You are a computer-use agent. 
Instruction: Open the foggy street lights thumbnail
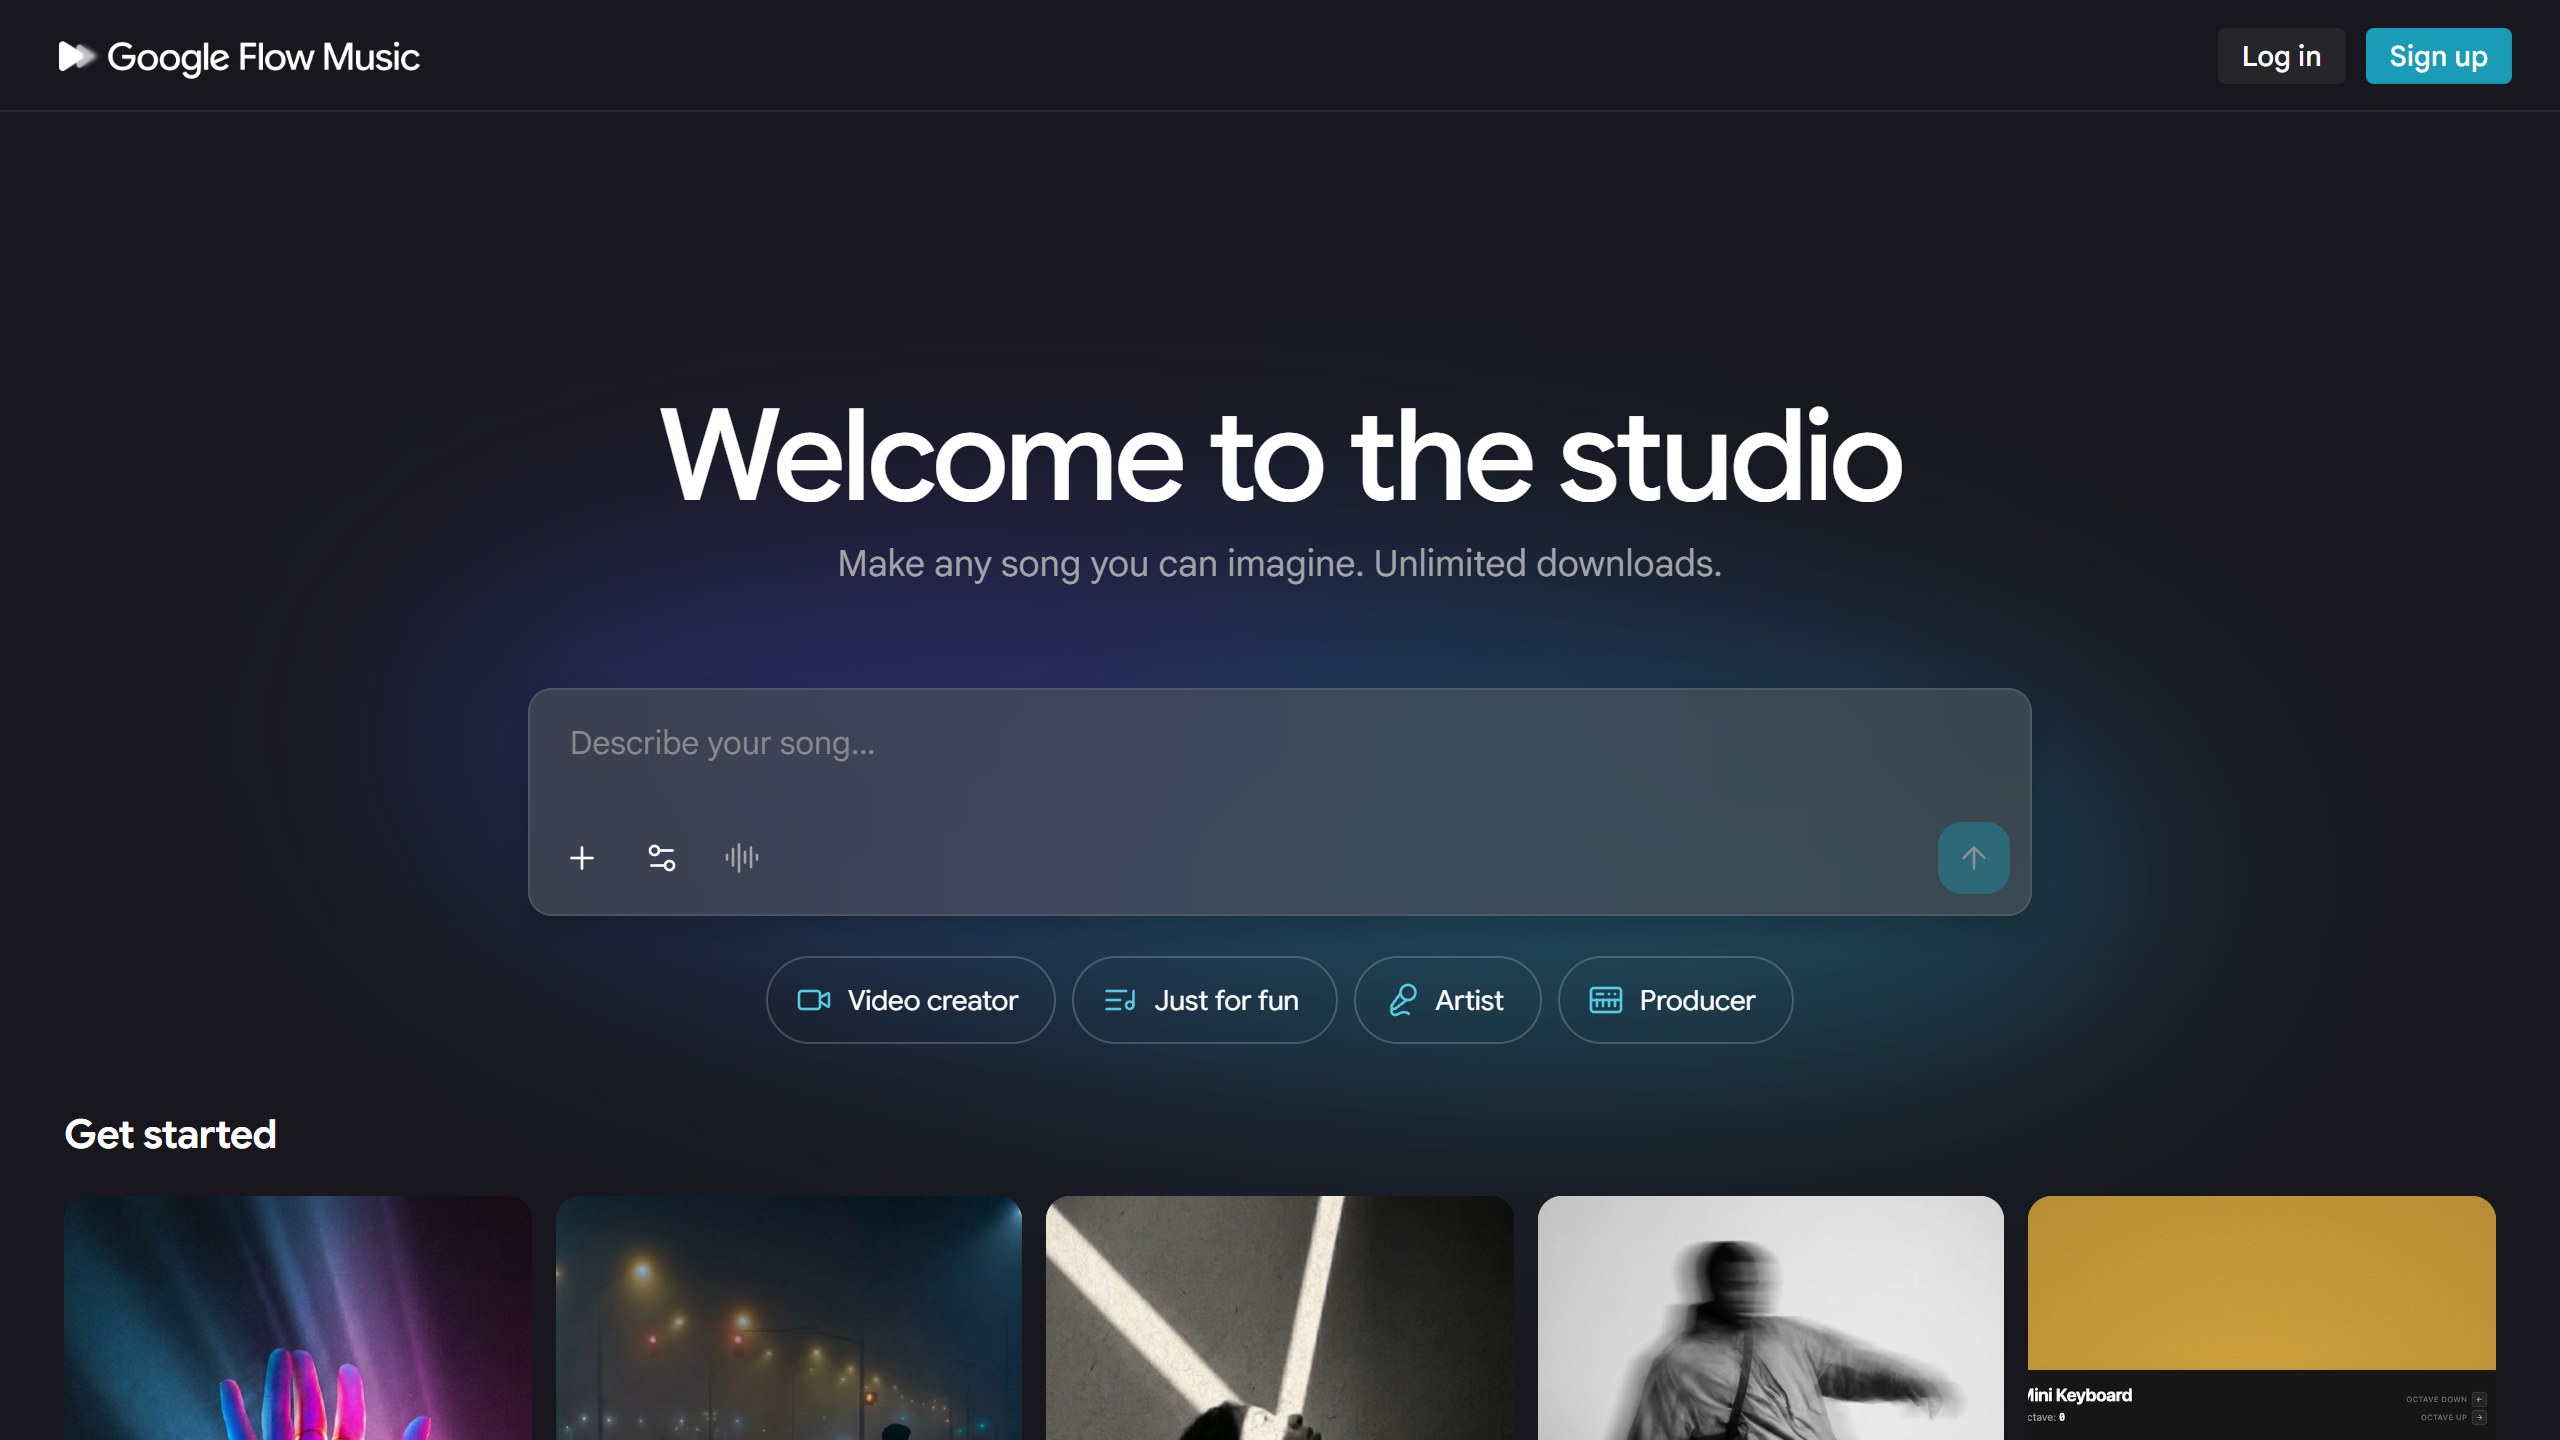point(789,1318)
